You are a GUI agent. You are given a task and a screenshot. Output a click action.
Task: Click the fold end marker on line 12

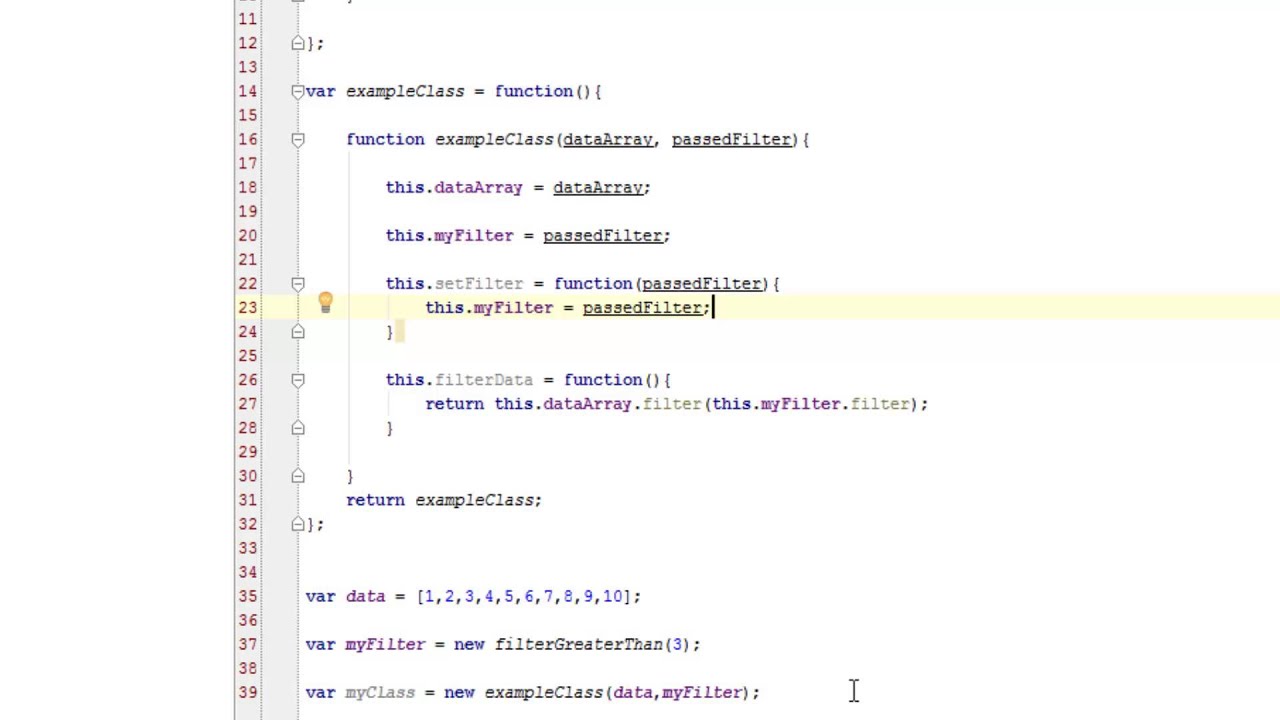tap(298, 43)
